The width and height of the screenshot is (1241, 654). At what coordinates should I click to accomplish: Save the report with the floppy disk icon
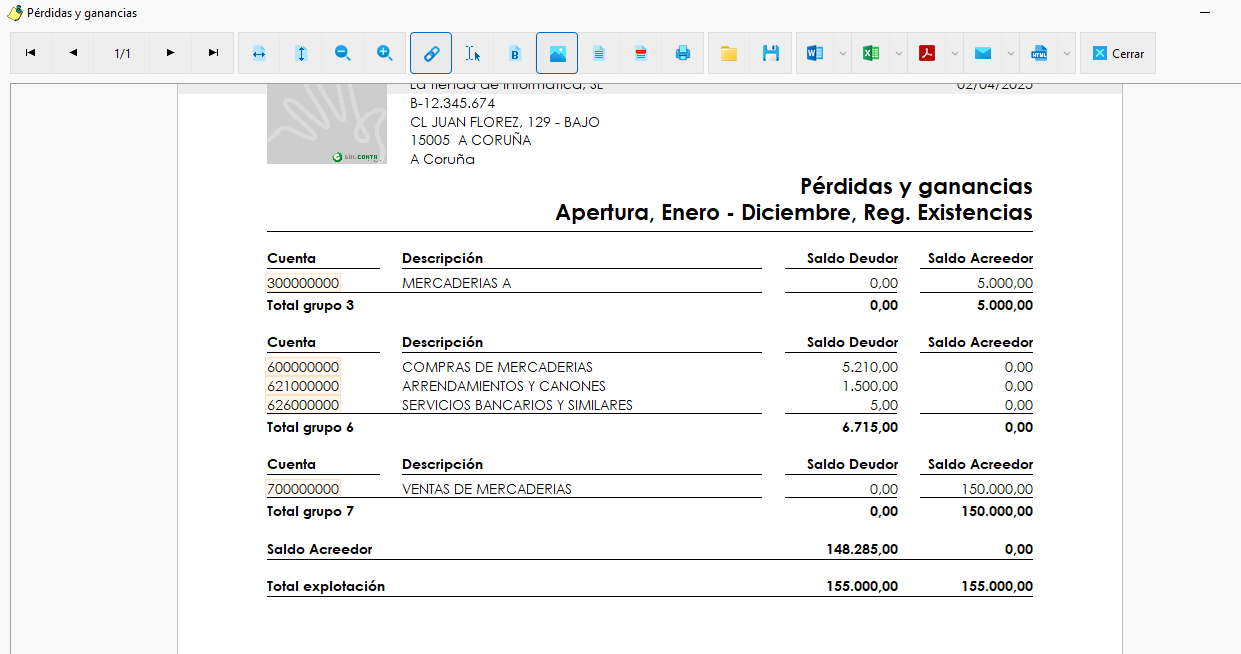click(x=771, y=53)
